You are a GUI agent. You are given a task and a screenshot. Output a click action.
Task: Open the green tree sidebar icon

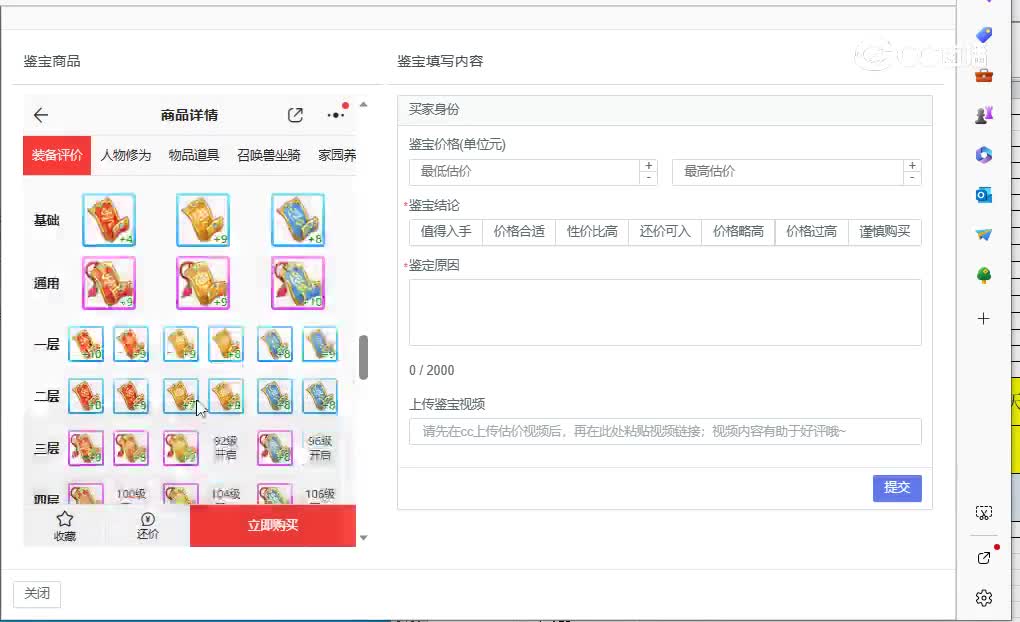click(x=984, y=275)
